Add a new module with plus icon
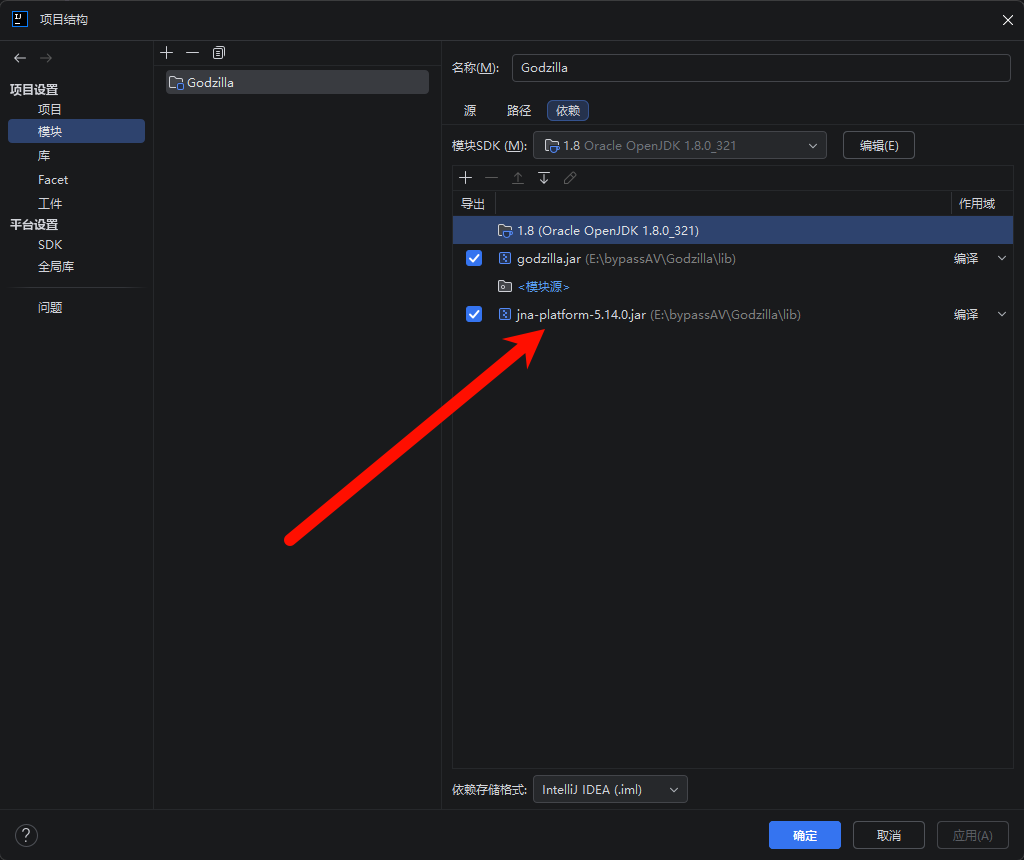Image resolution: width=1024 pixels, height=860 pixels. point(167,53)
